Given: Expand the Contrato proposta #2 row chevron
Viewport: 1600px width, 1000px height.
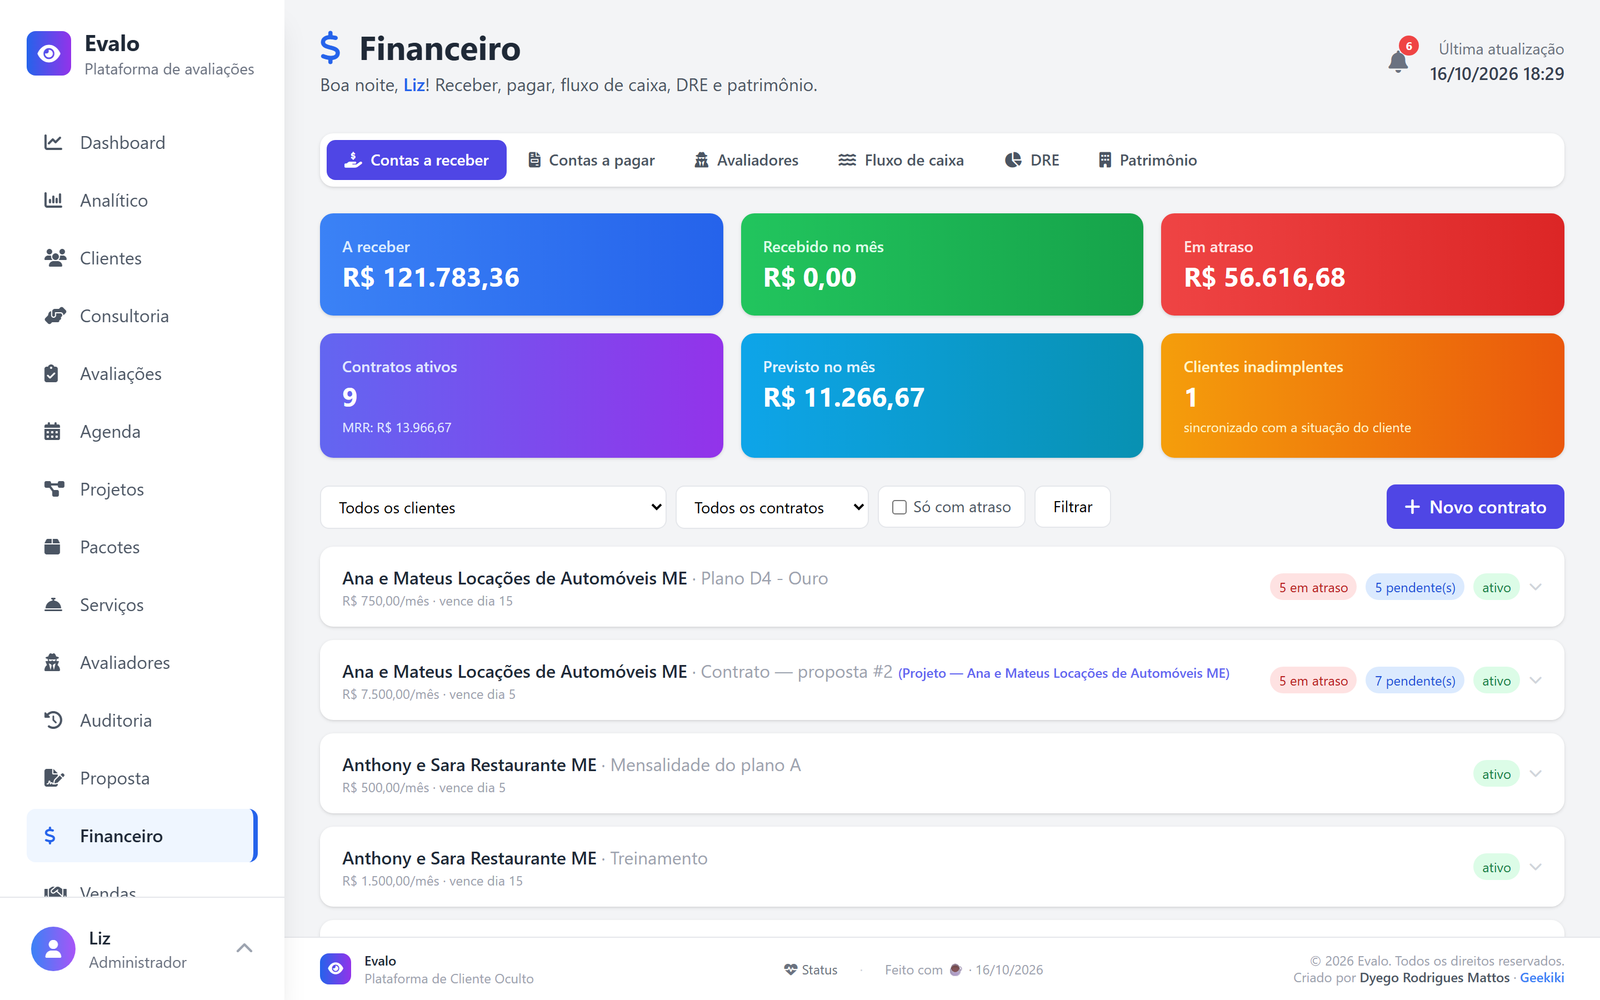Looking at the screenshot, I should pyautogui.click(x=1536, y=680).
